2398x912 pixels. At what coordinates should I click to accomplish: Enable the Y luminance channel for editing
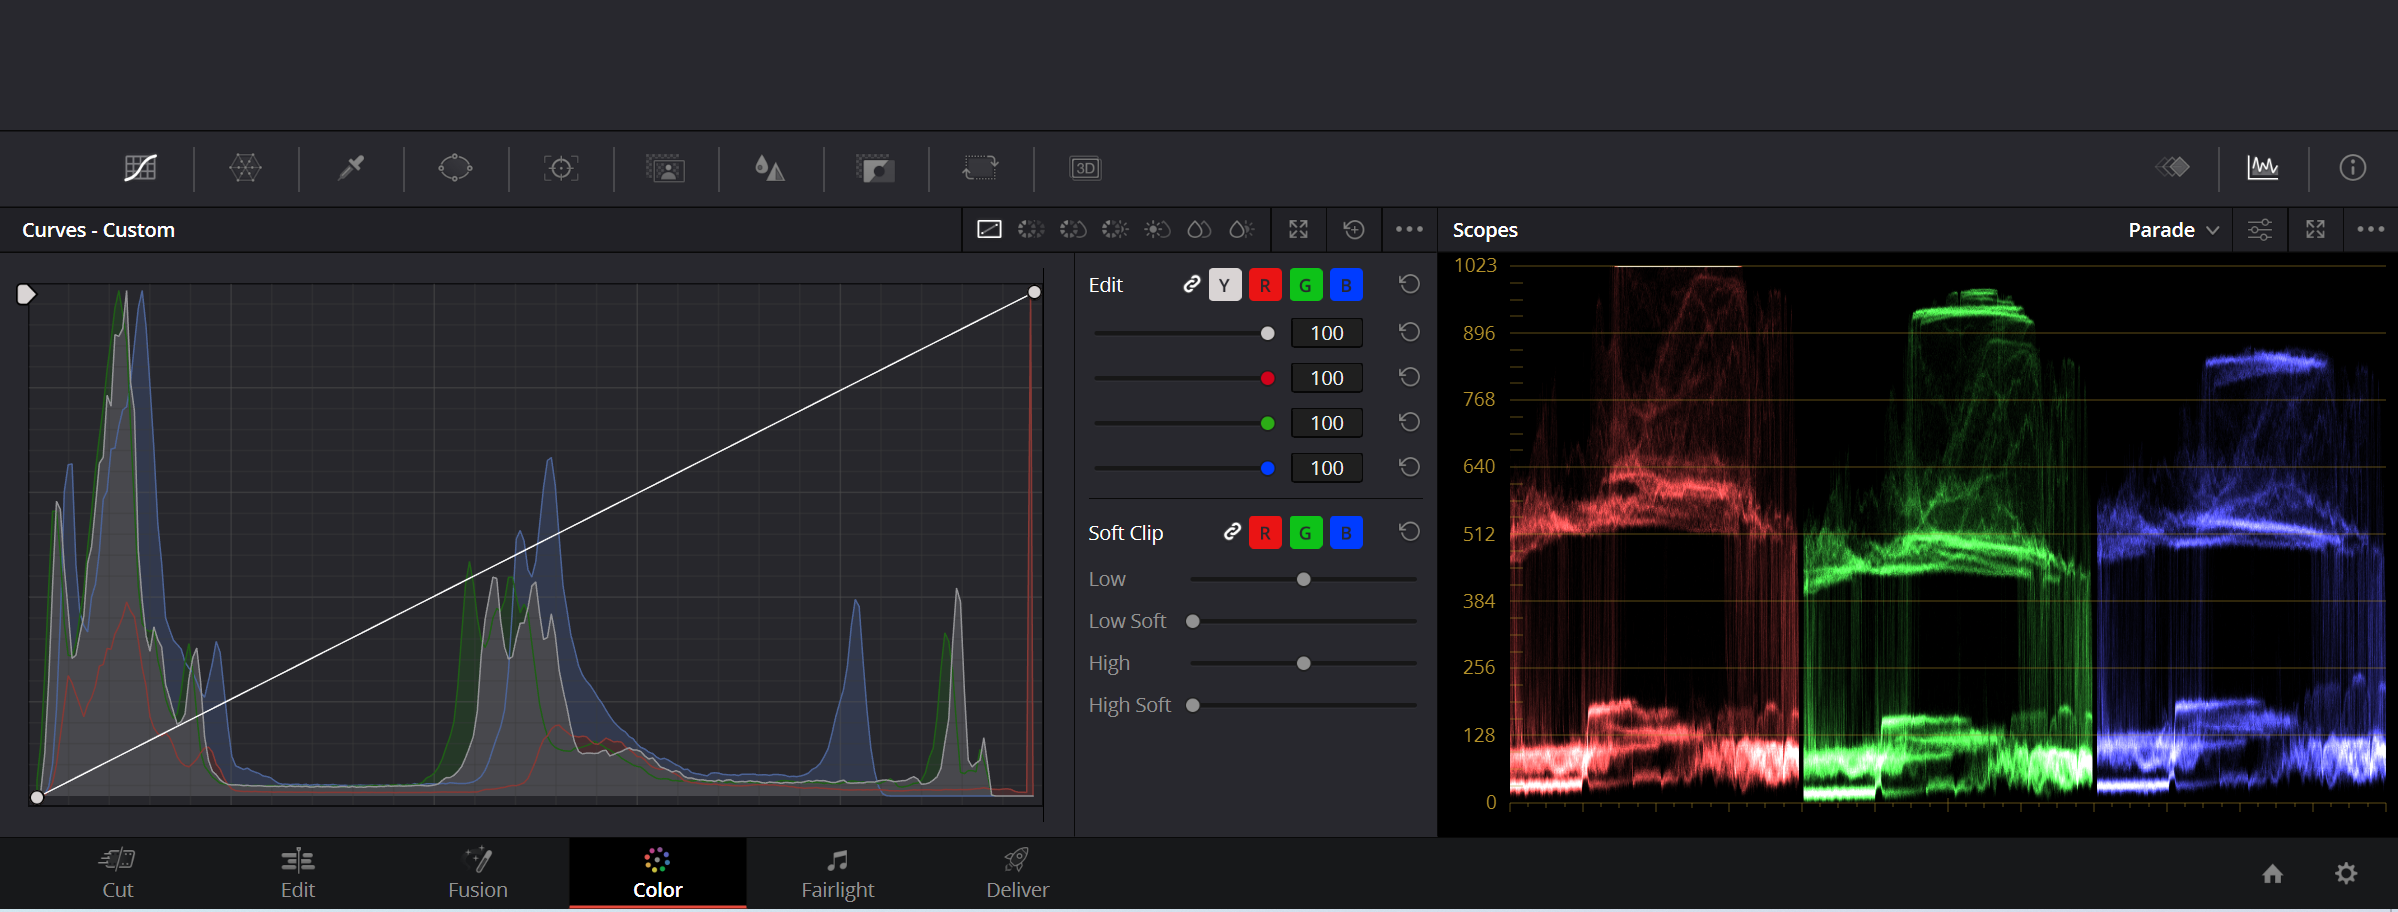[x=1224, y=285]
